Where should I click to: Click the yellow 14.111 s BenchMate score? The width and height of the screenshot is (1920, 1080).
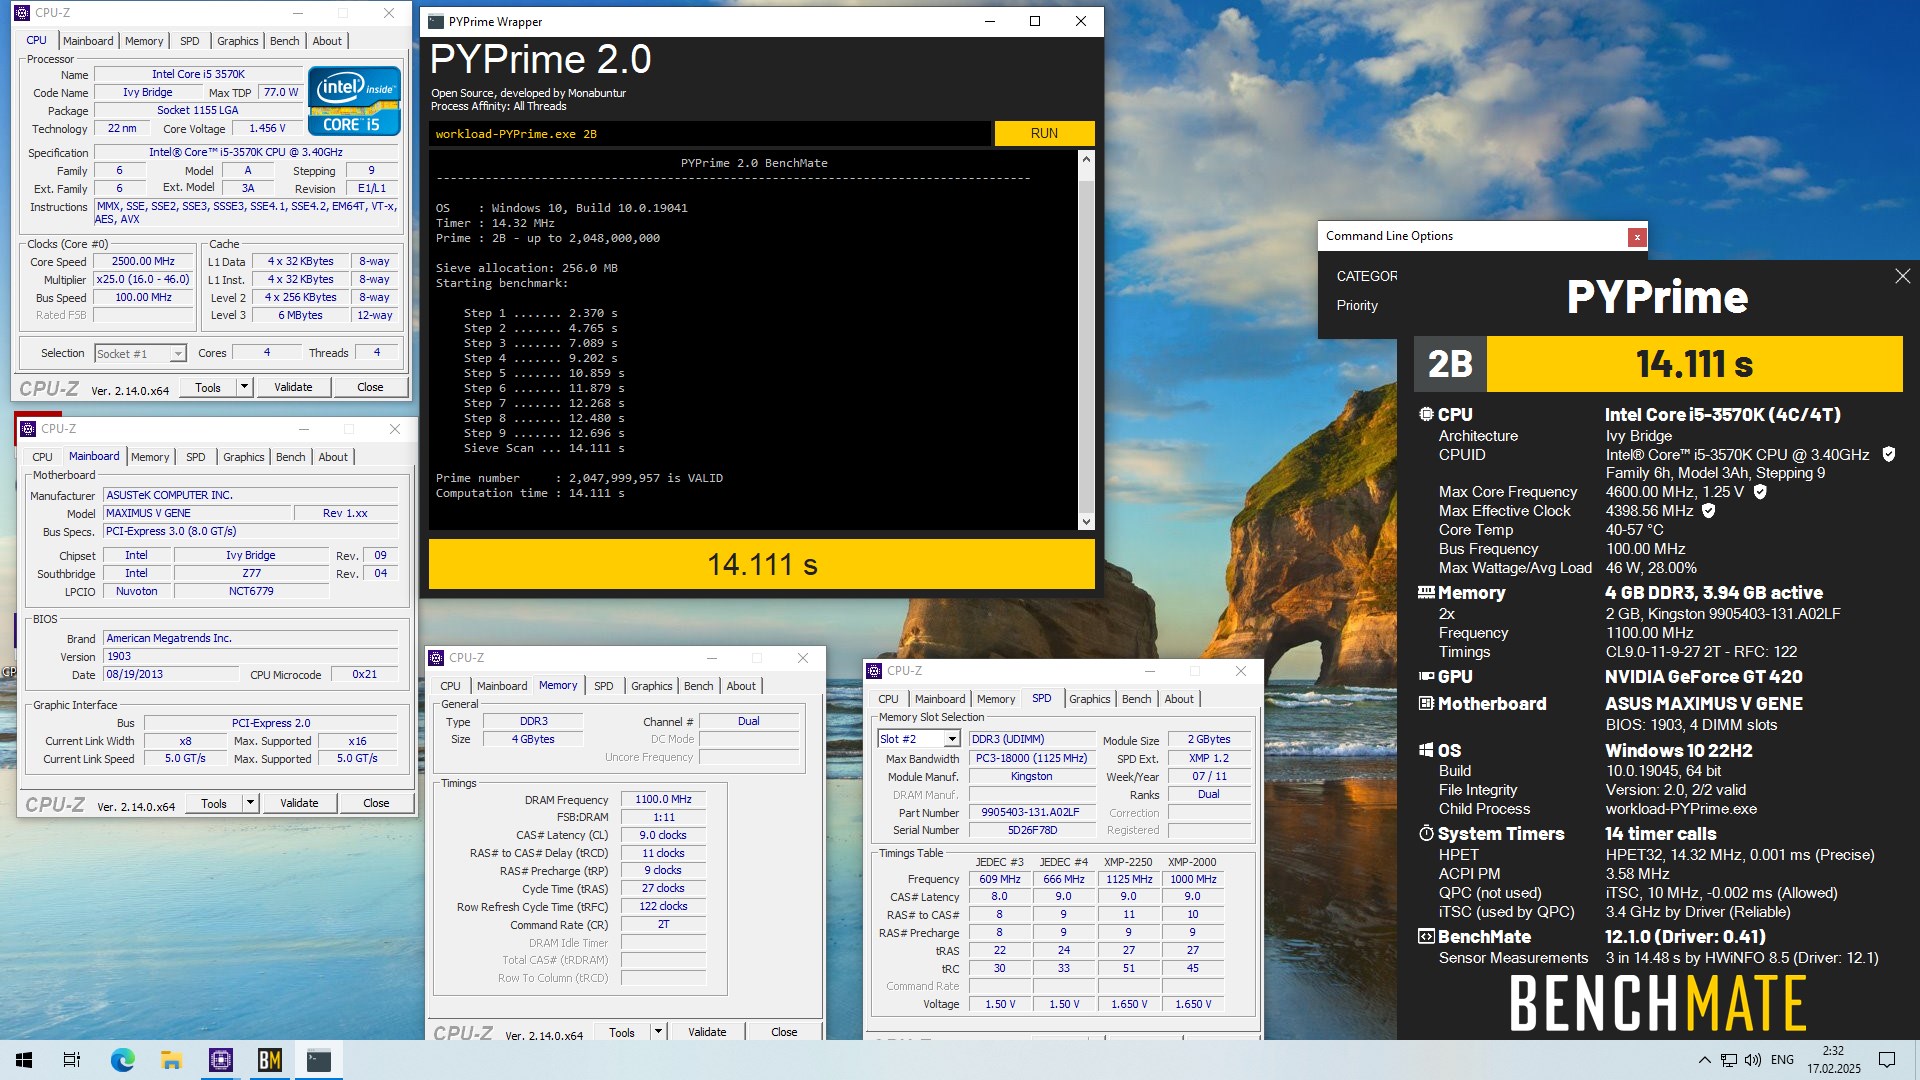coord(1694,364)
